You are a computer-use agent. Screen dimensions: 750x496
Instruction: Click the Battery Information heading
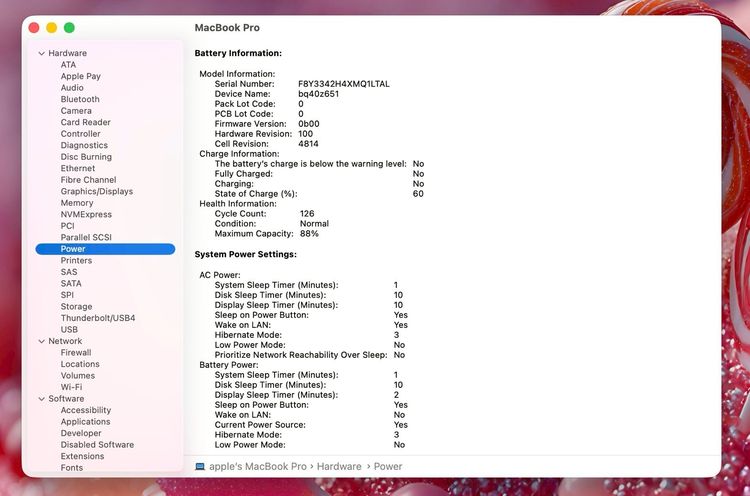click(x=238, y=53)
